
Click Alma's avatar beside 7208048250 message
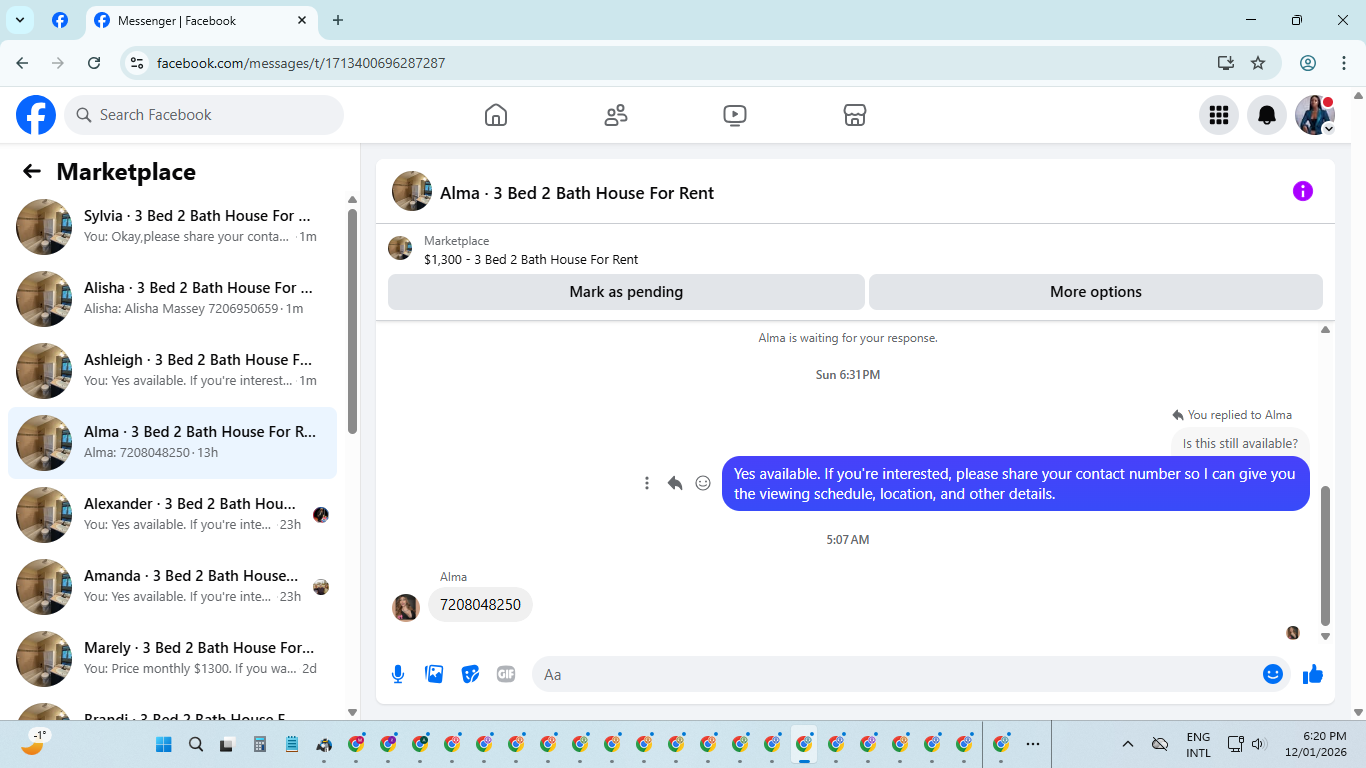click(406, 607)
